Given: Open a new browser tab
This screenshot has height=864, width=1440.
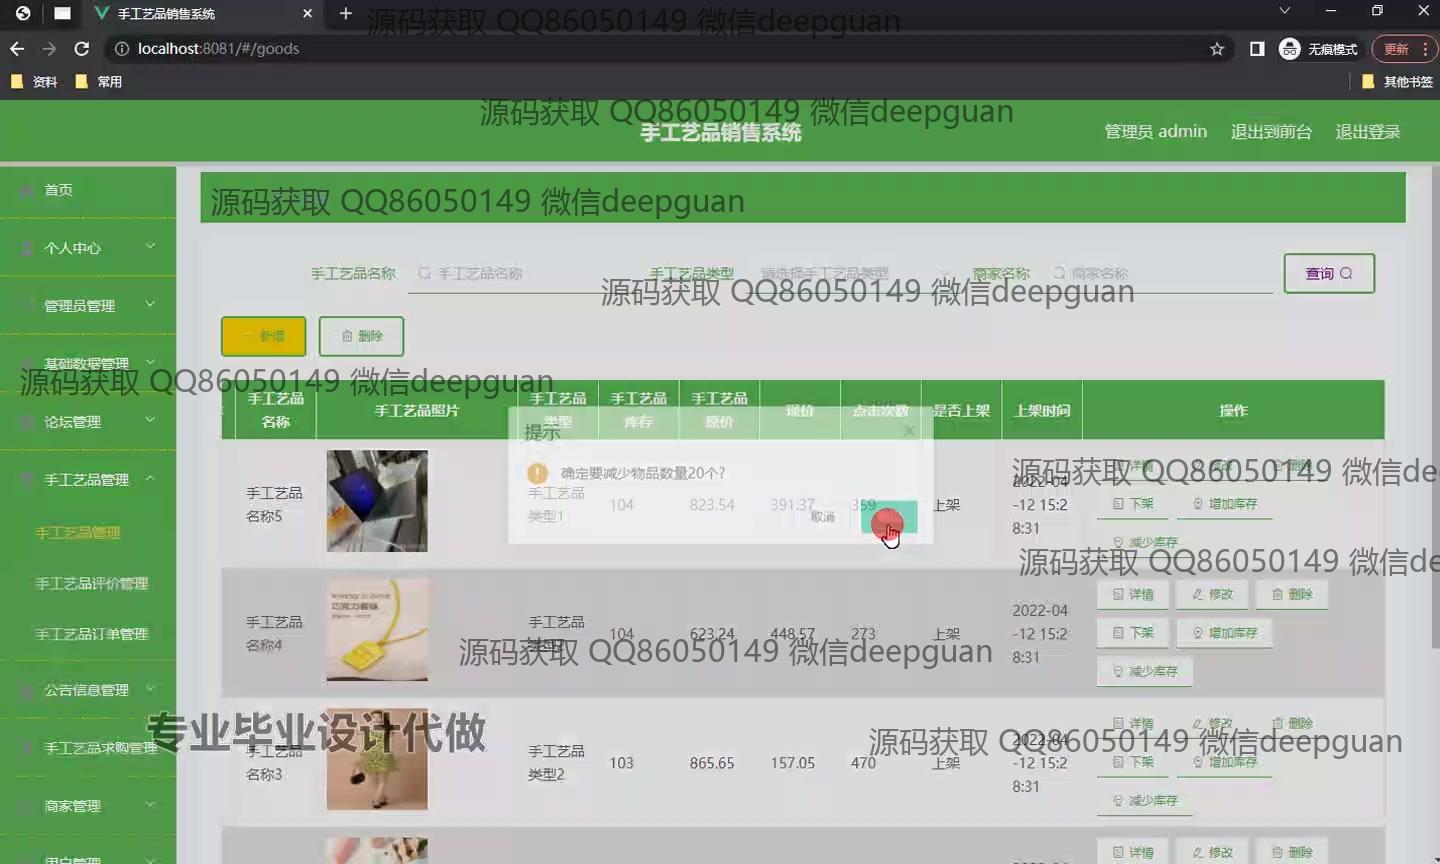Looking at the screenshot, I should click(x=346, y=13).
